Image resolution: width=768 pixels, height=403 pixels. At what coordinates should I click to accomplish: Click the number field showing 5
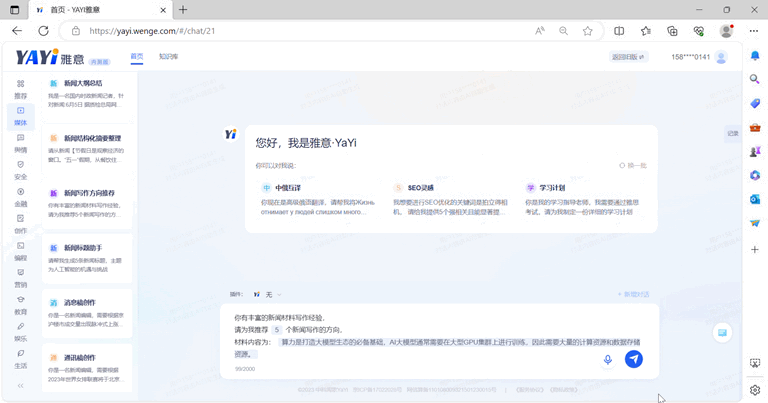[277, 330]
